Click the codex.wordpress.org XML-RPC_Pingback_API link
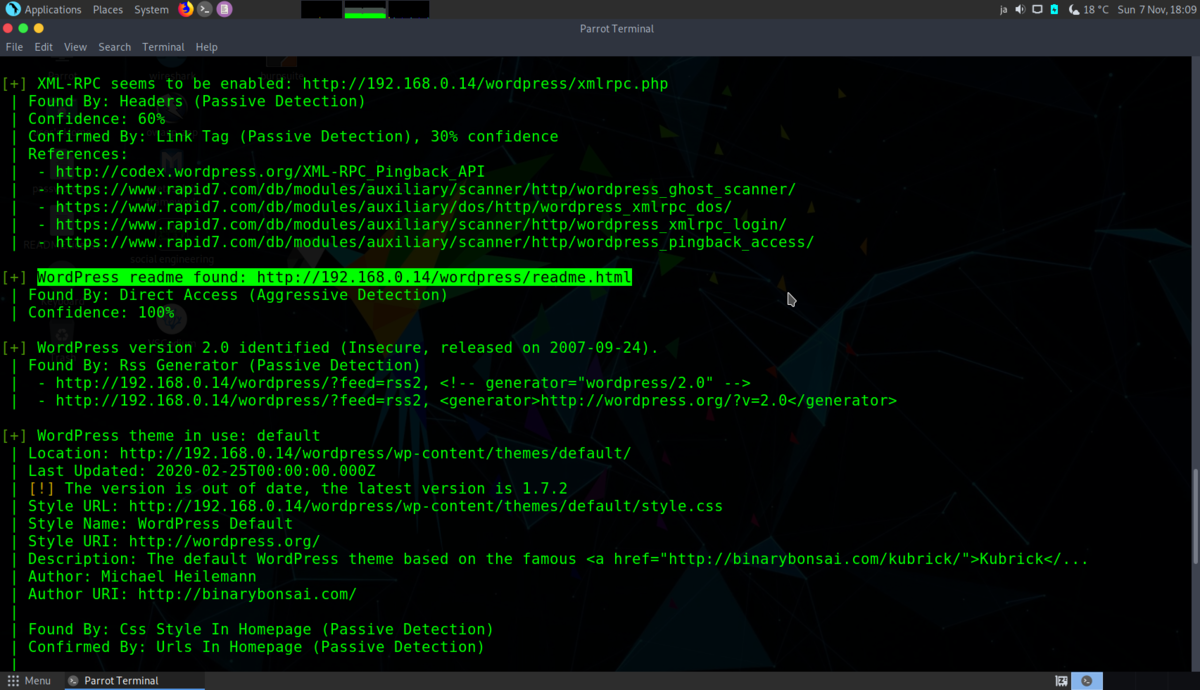 270,172
